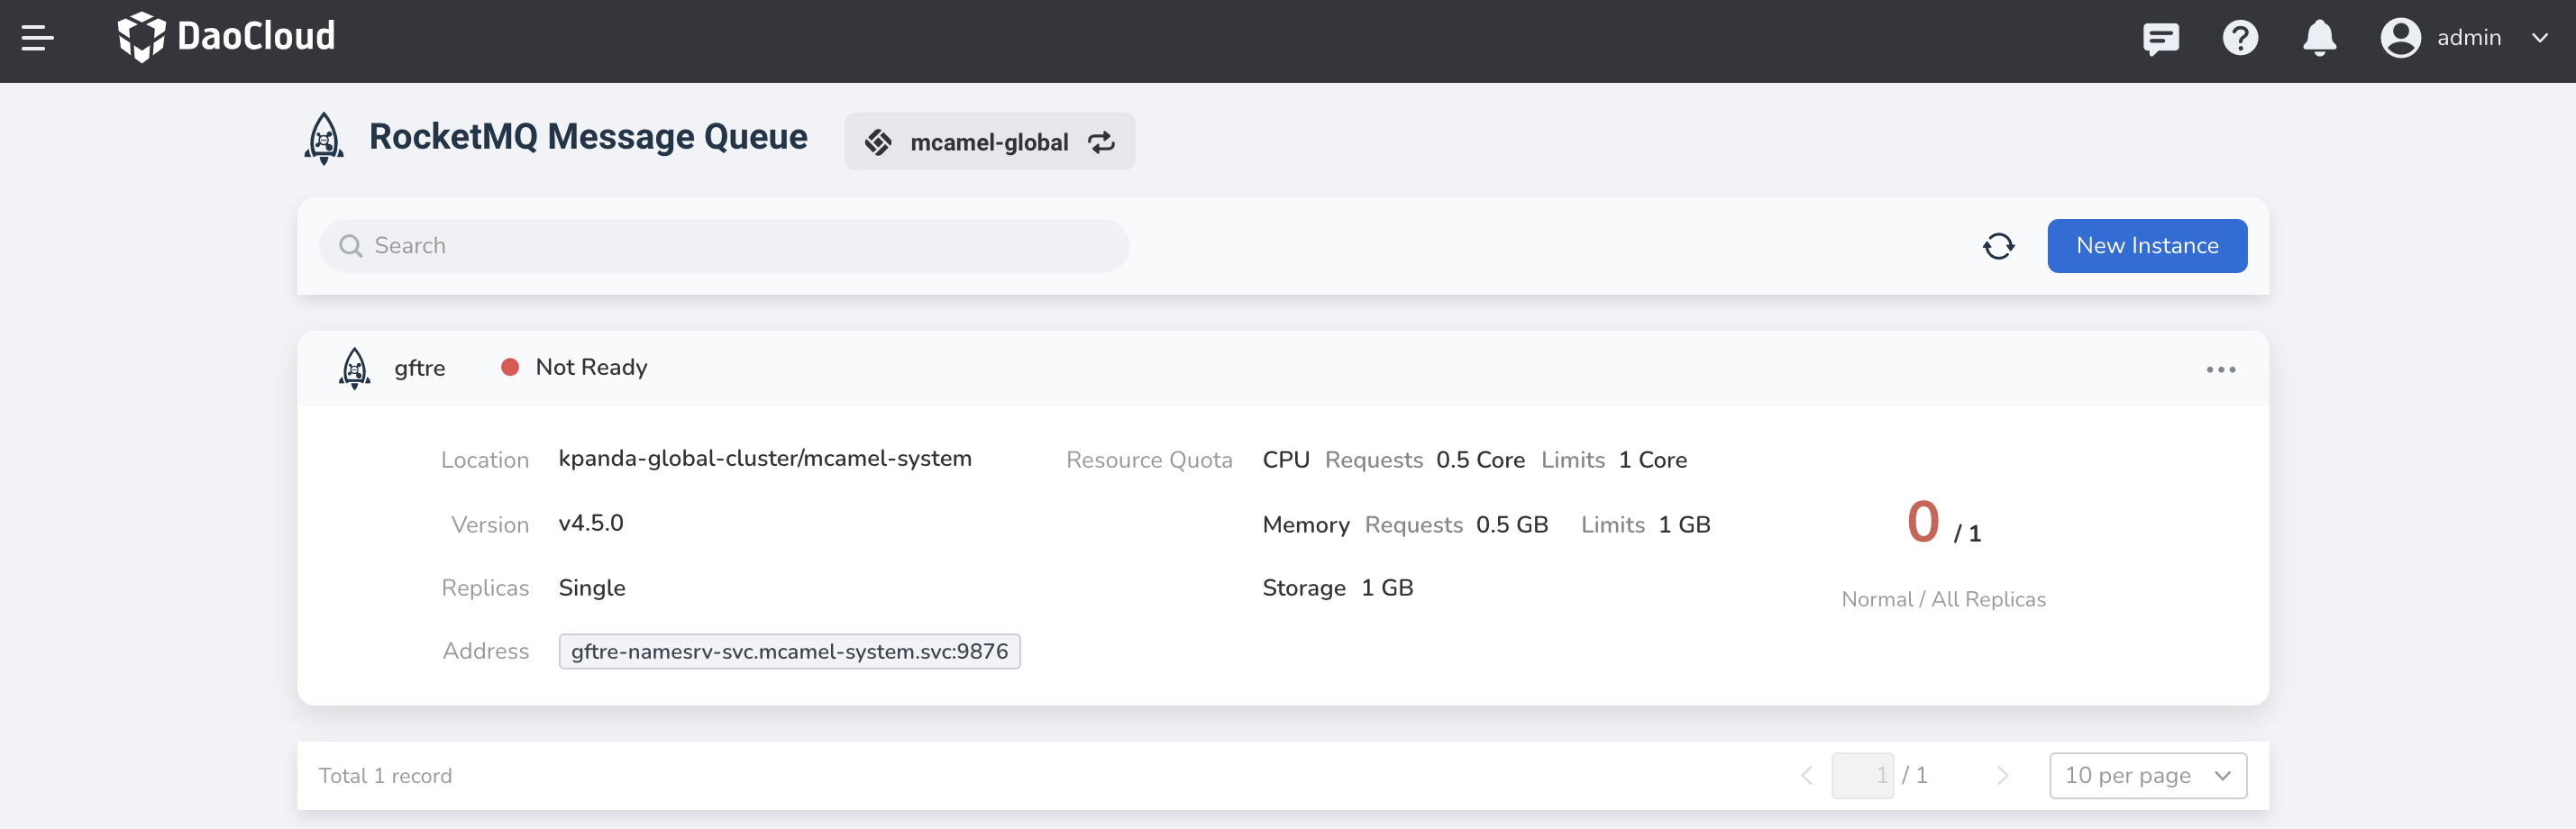This screenshot has width=2576, height=829.
Task: View notifications via the bell icon
Action: click(x=2319, y=38)
